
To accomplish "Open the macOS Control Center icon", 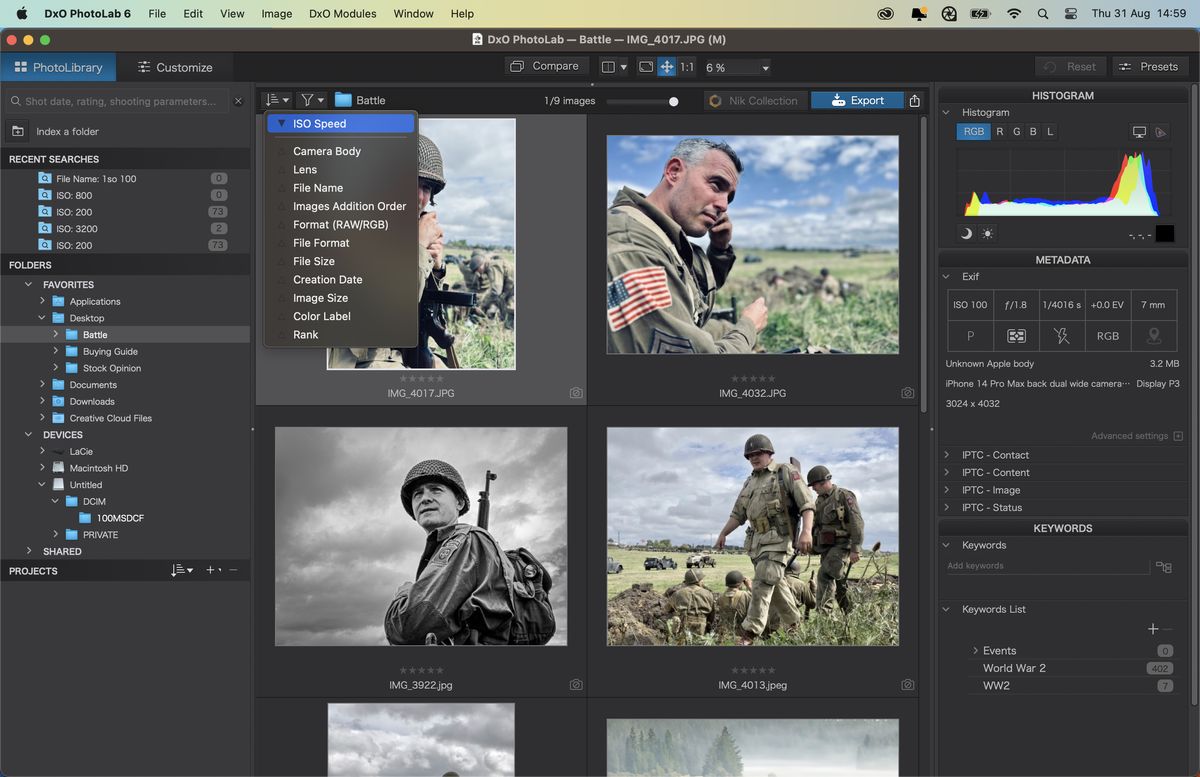I will click(x=1071, y=14).
